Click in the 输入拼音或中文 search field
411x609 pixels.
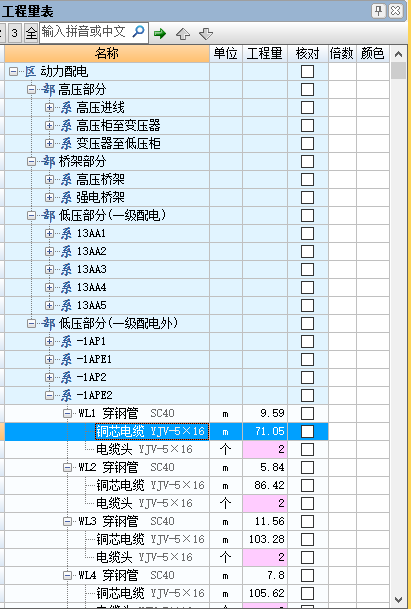[85, 32]
